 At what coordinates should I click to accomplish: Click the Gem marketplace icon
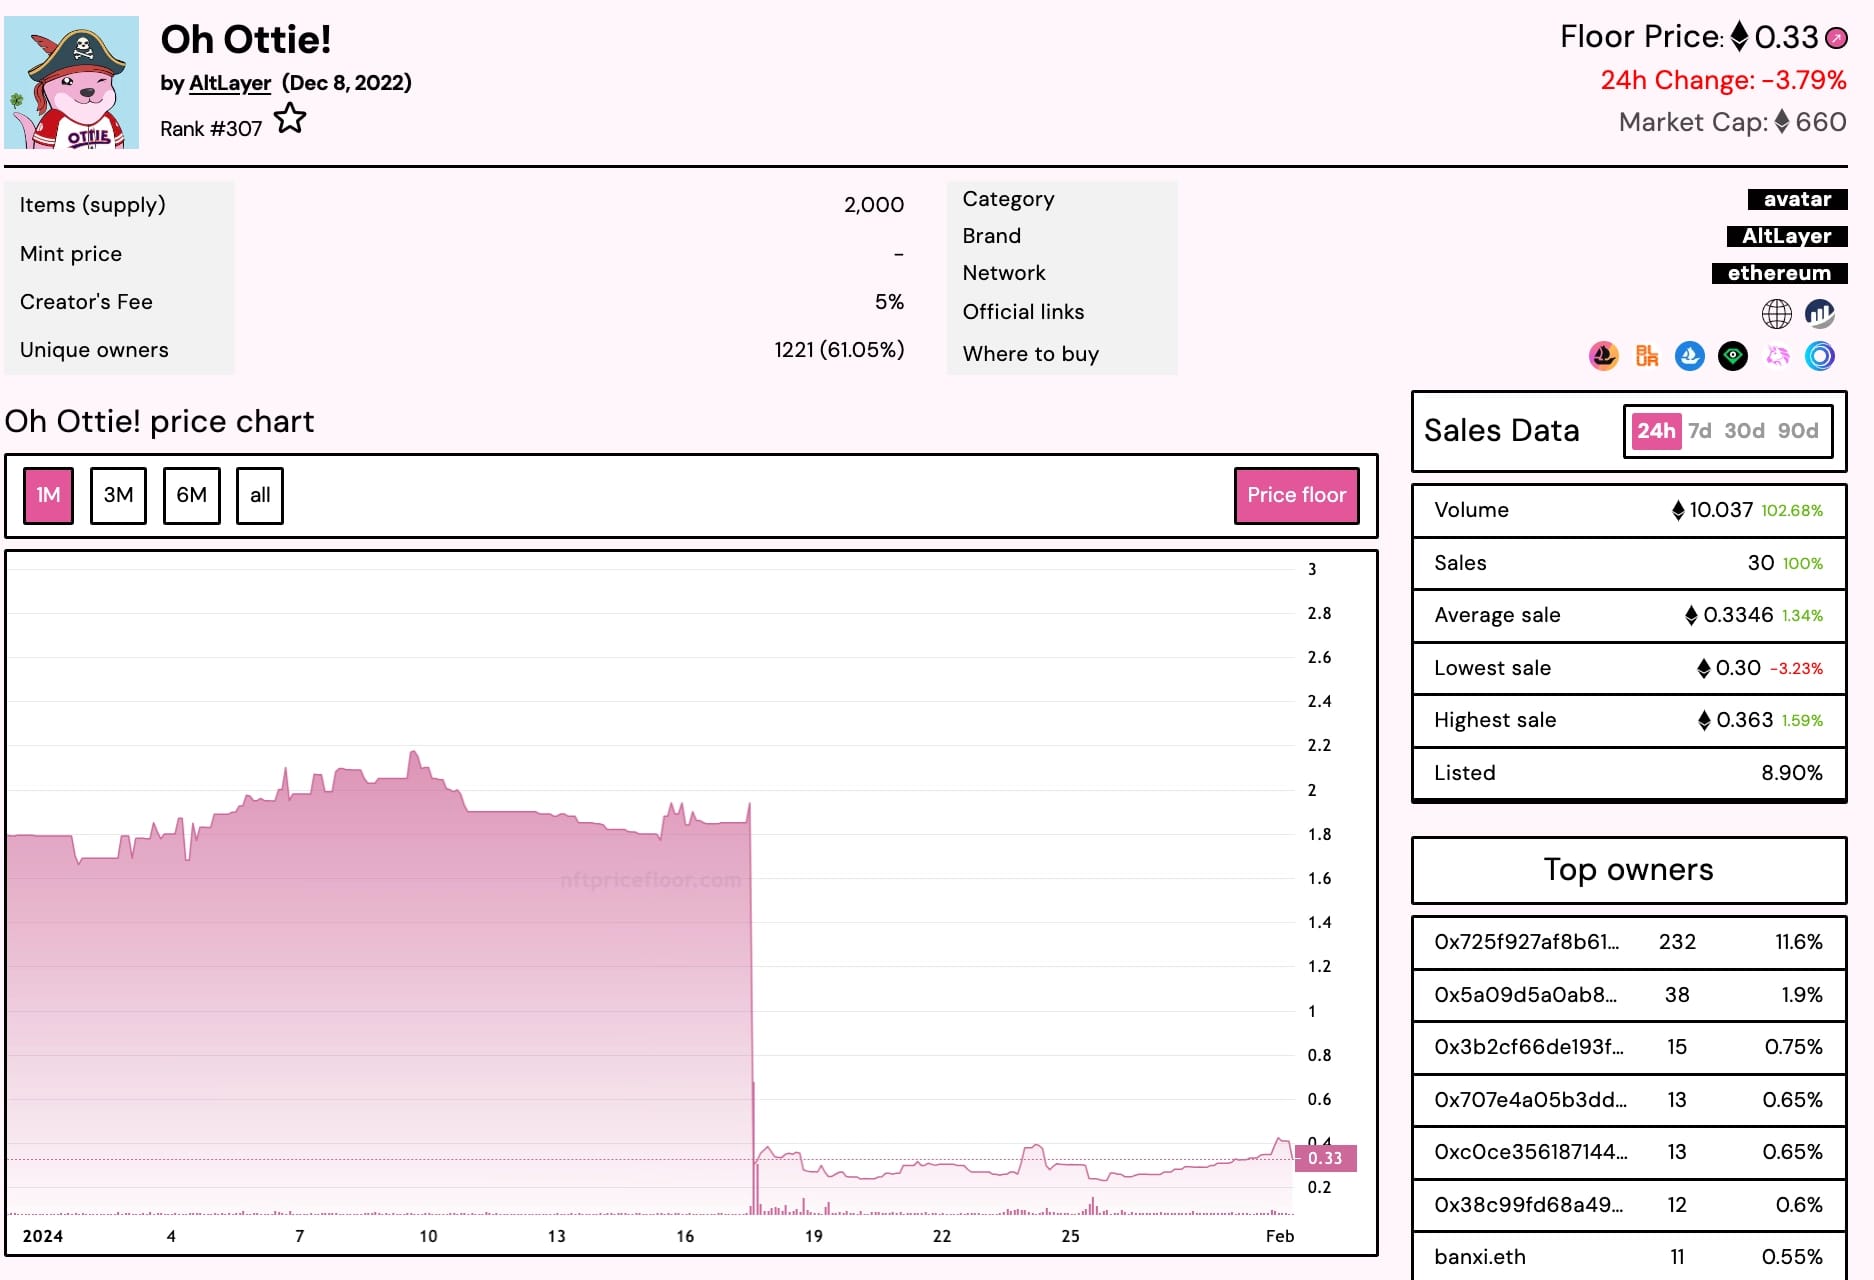(1731, 356)
